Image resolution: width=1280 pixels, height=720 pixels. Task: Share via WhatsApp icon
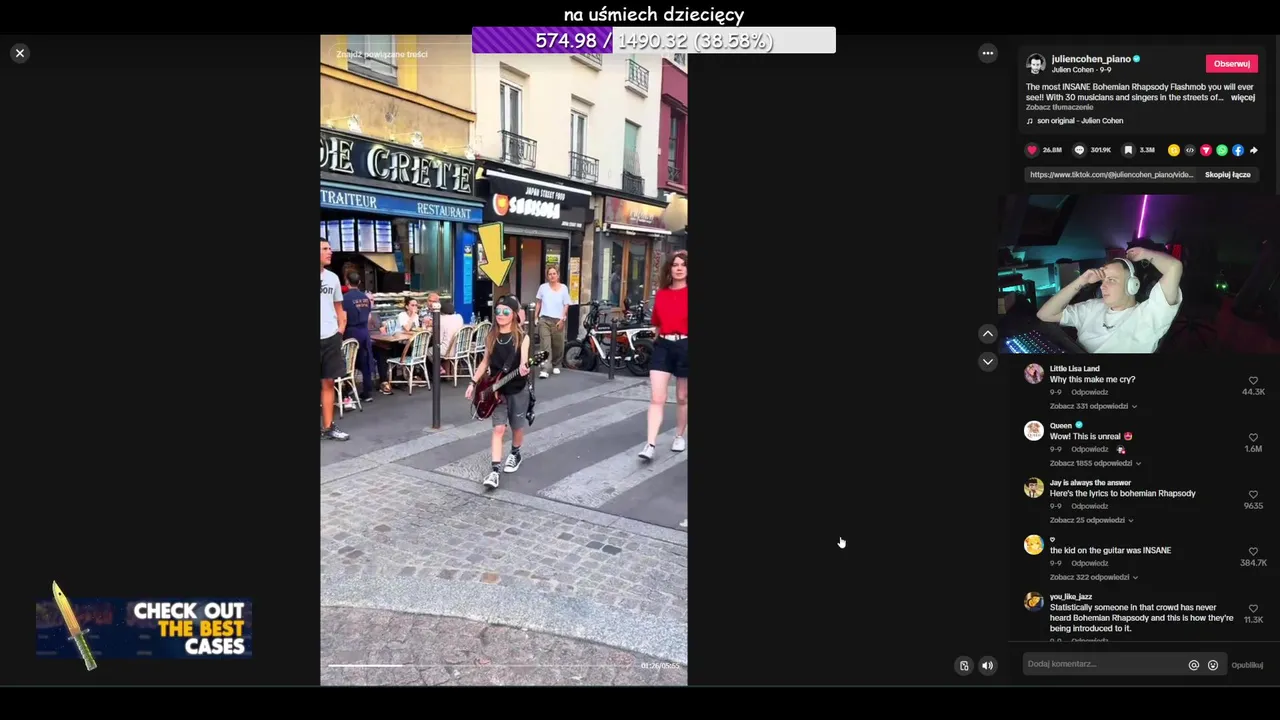(x=1222, y=150)
